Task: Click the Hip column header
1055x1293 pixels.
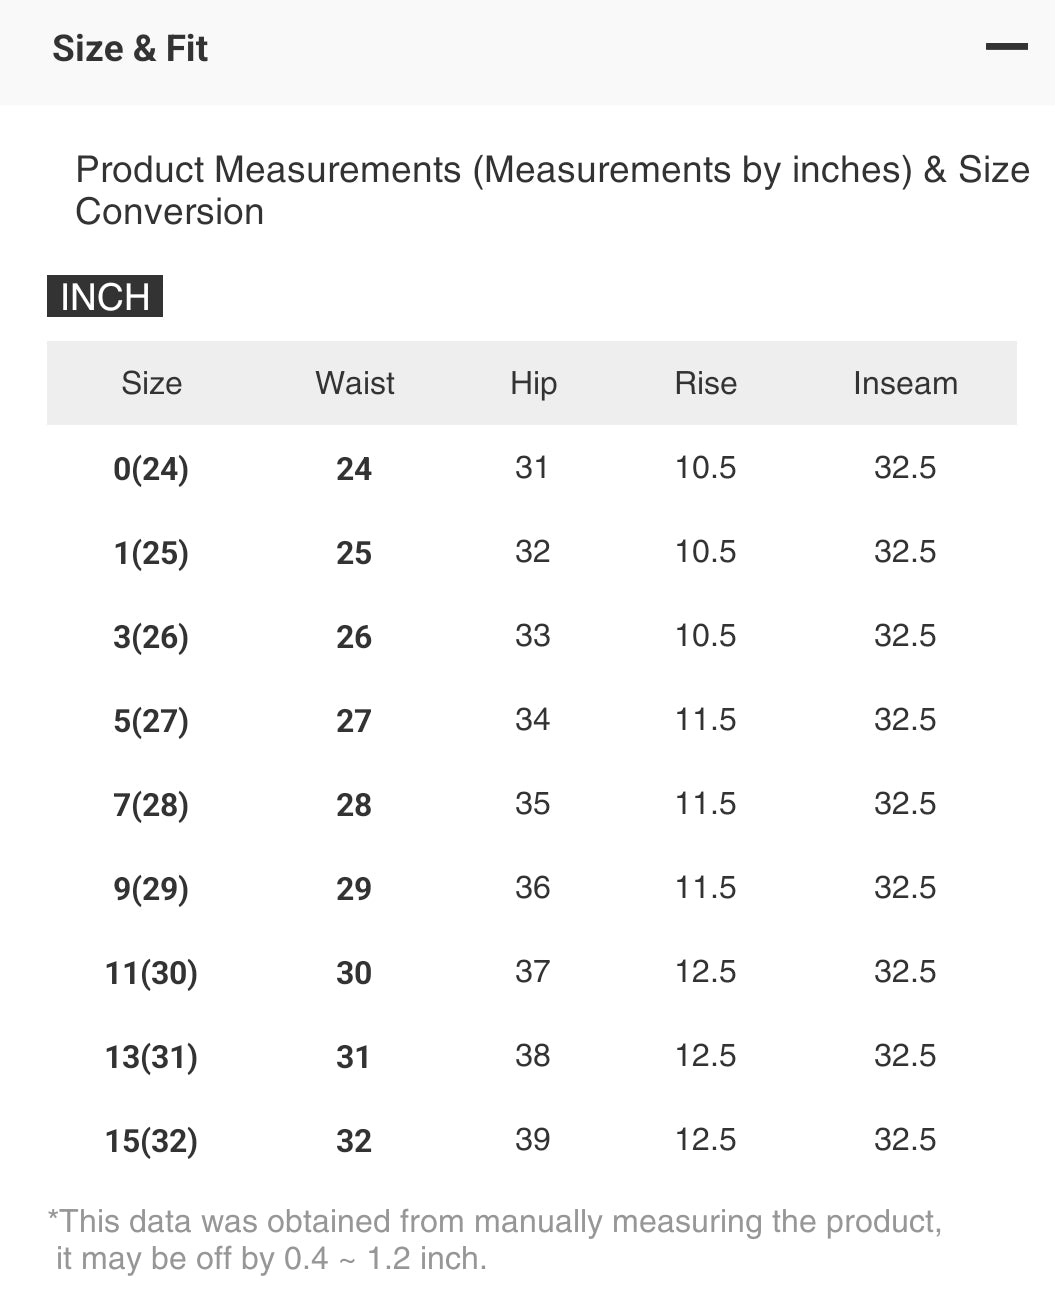Action: [x=532, y=383]
